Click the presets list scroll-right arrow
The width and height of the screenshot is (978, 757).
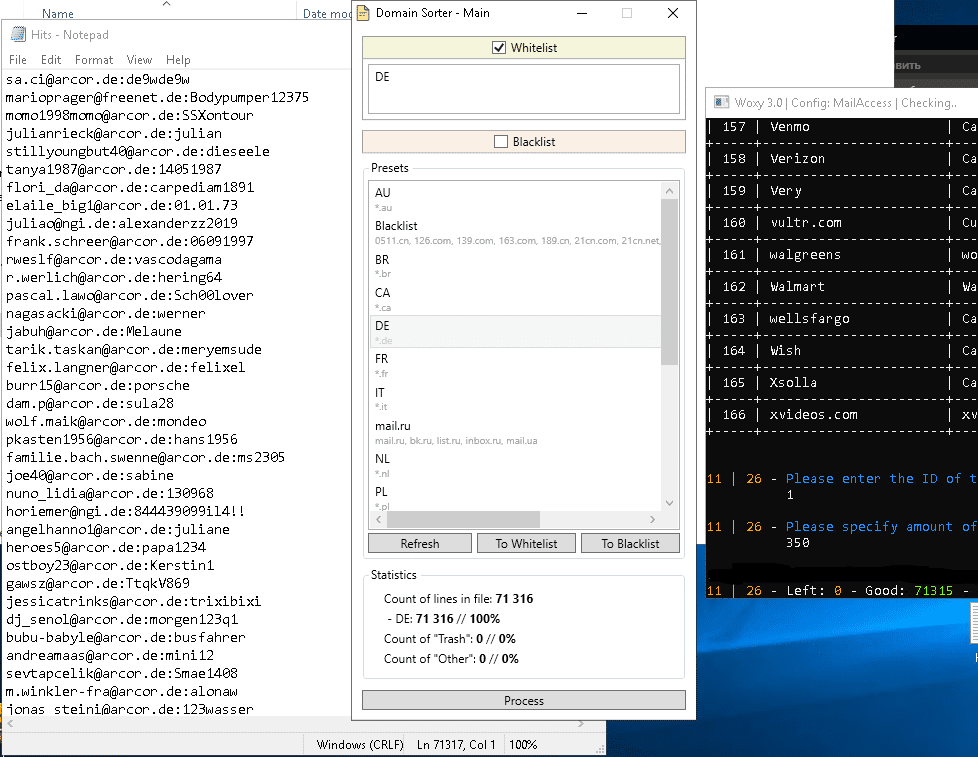pos(652,519)
